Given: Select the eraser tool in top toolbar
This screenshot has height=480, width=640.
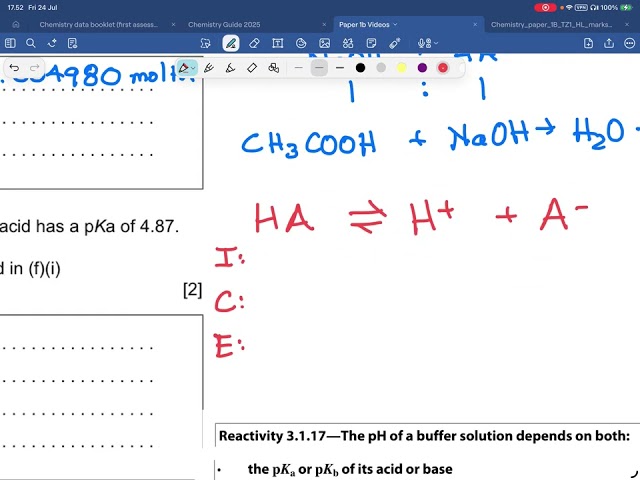Looking at the screenshot, I should (x=254, y=43).
